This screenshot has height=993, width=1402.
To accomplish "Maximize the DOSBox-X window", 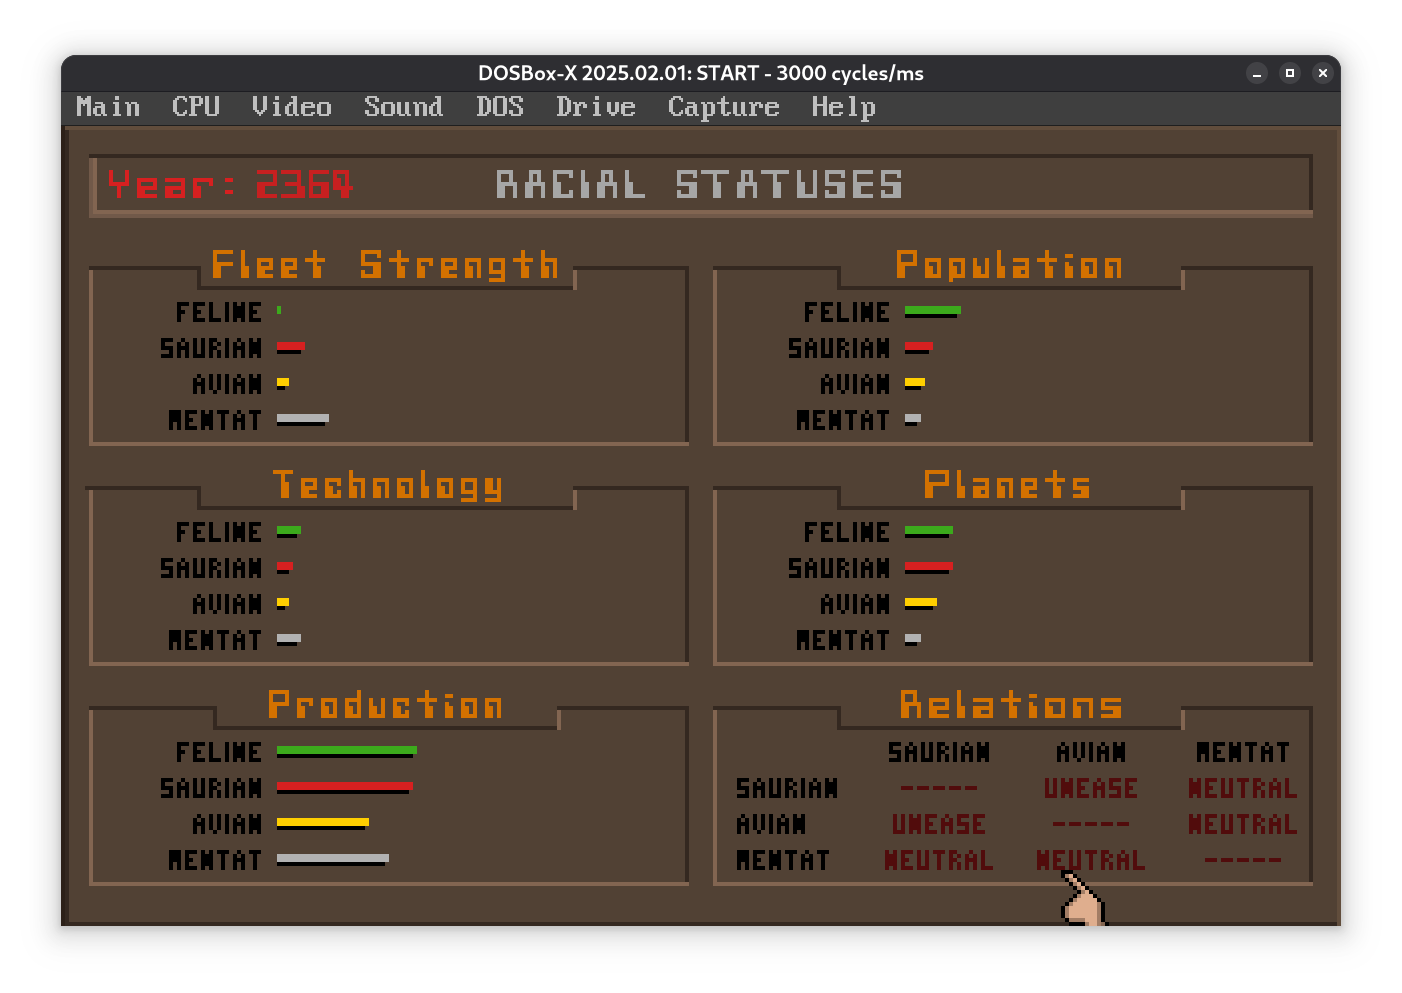I will click(x=1290, y=73).
